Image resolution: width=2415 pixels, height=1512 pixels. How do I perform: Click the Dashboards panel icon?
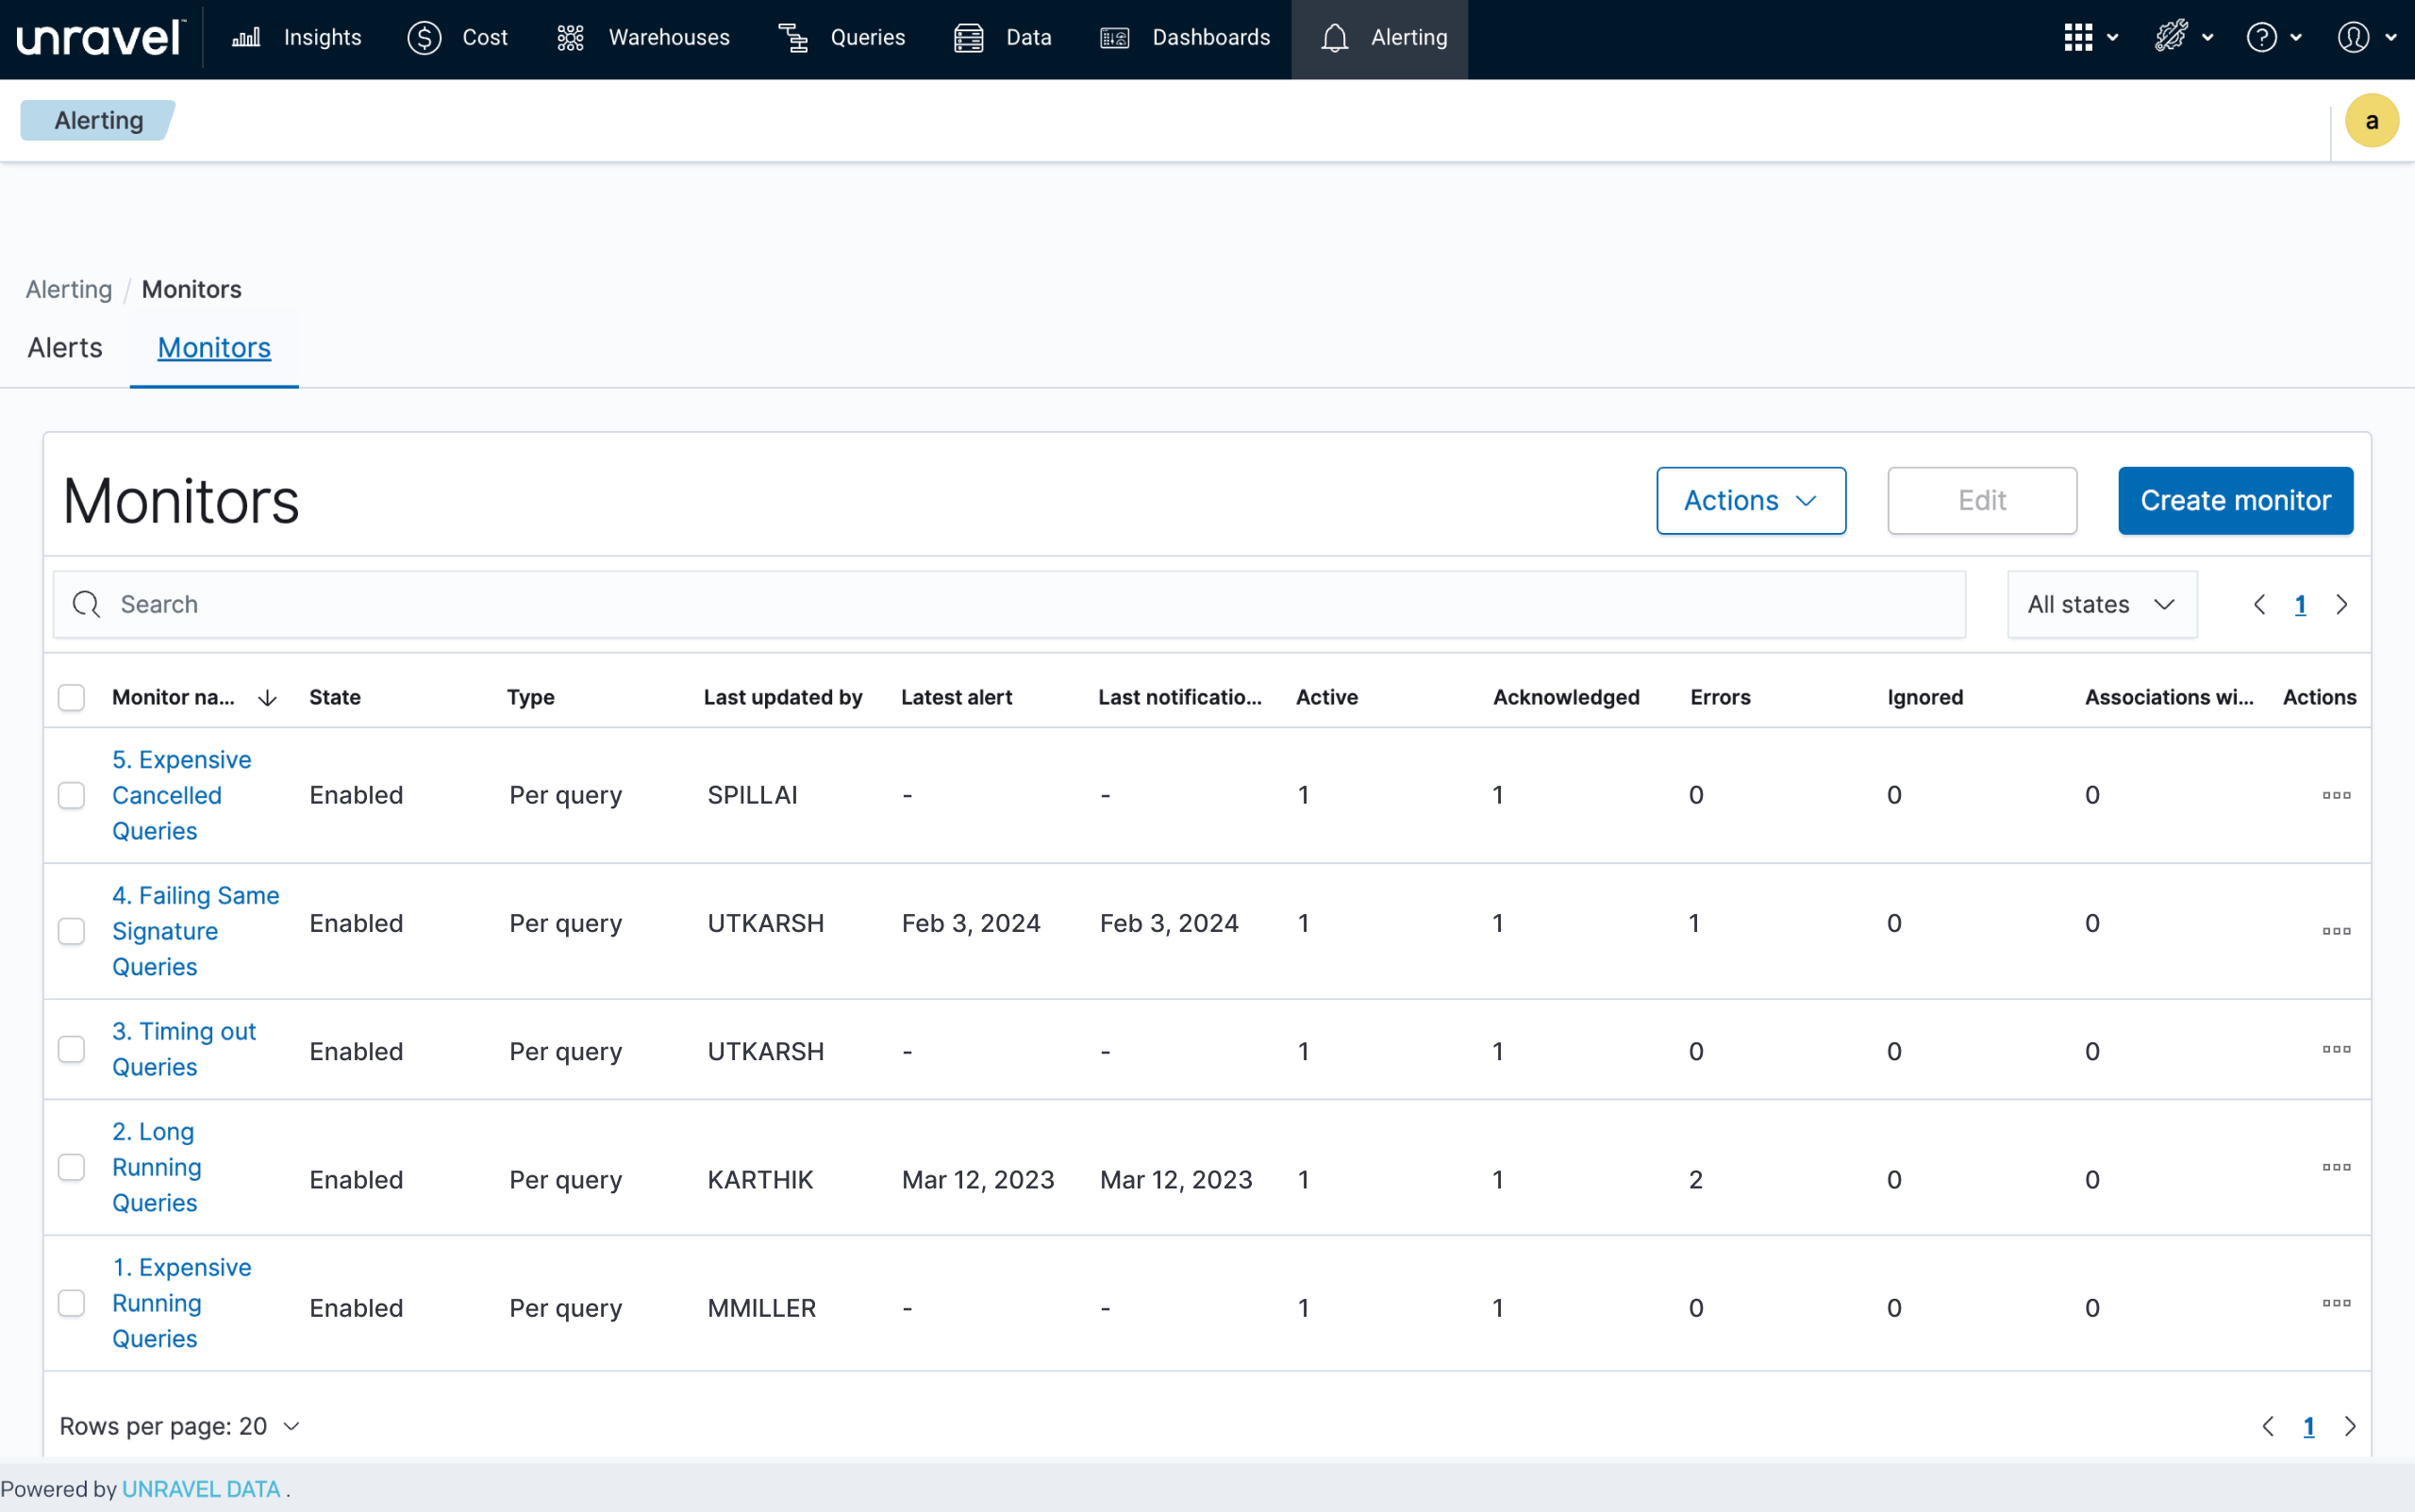1114,38
